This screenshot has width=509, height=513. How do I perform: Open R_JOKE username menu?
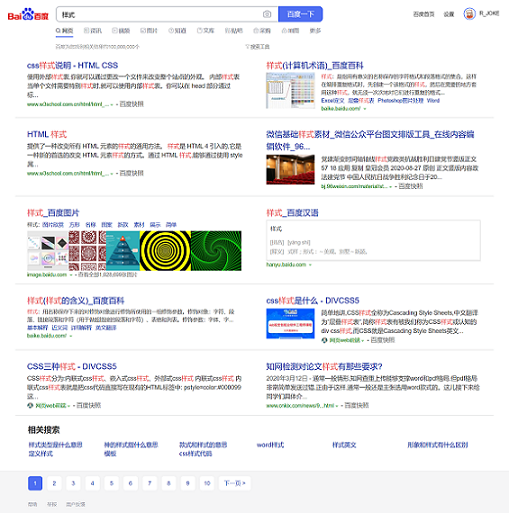coord(489,13)
